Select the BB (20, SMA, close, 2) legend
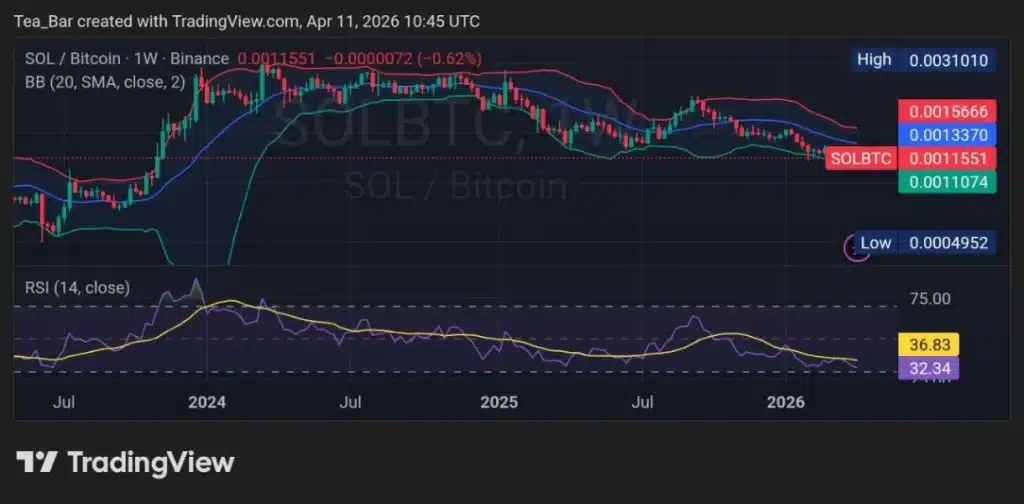The image size is (1024, 504). (104, 82)
